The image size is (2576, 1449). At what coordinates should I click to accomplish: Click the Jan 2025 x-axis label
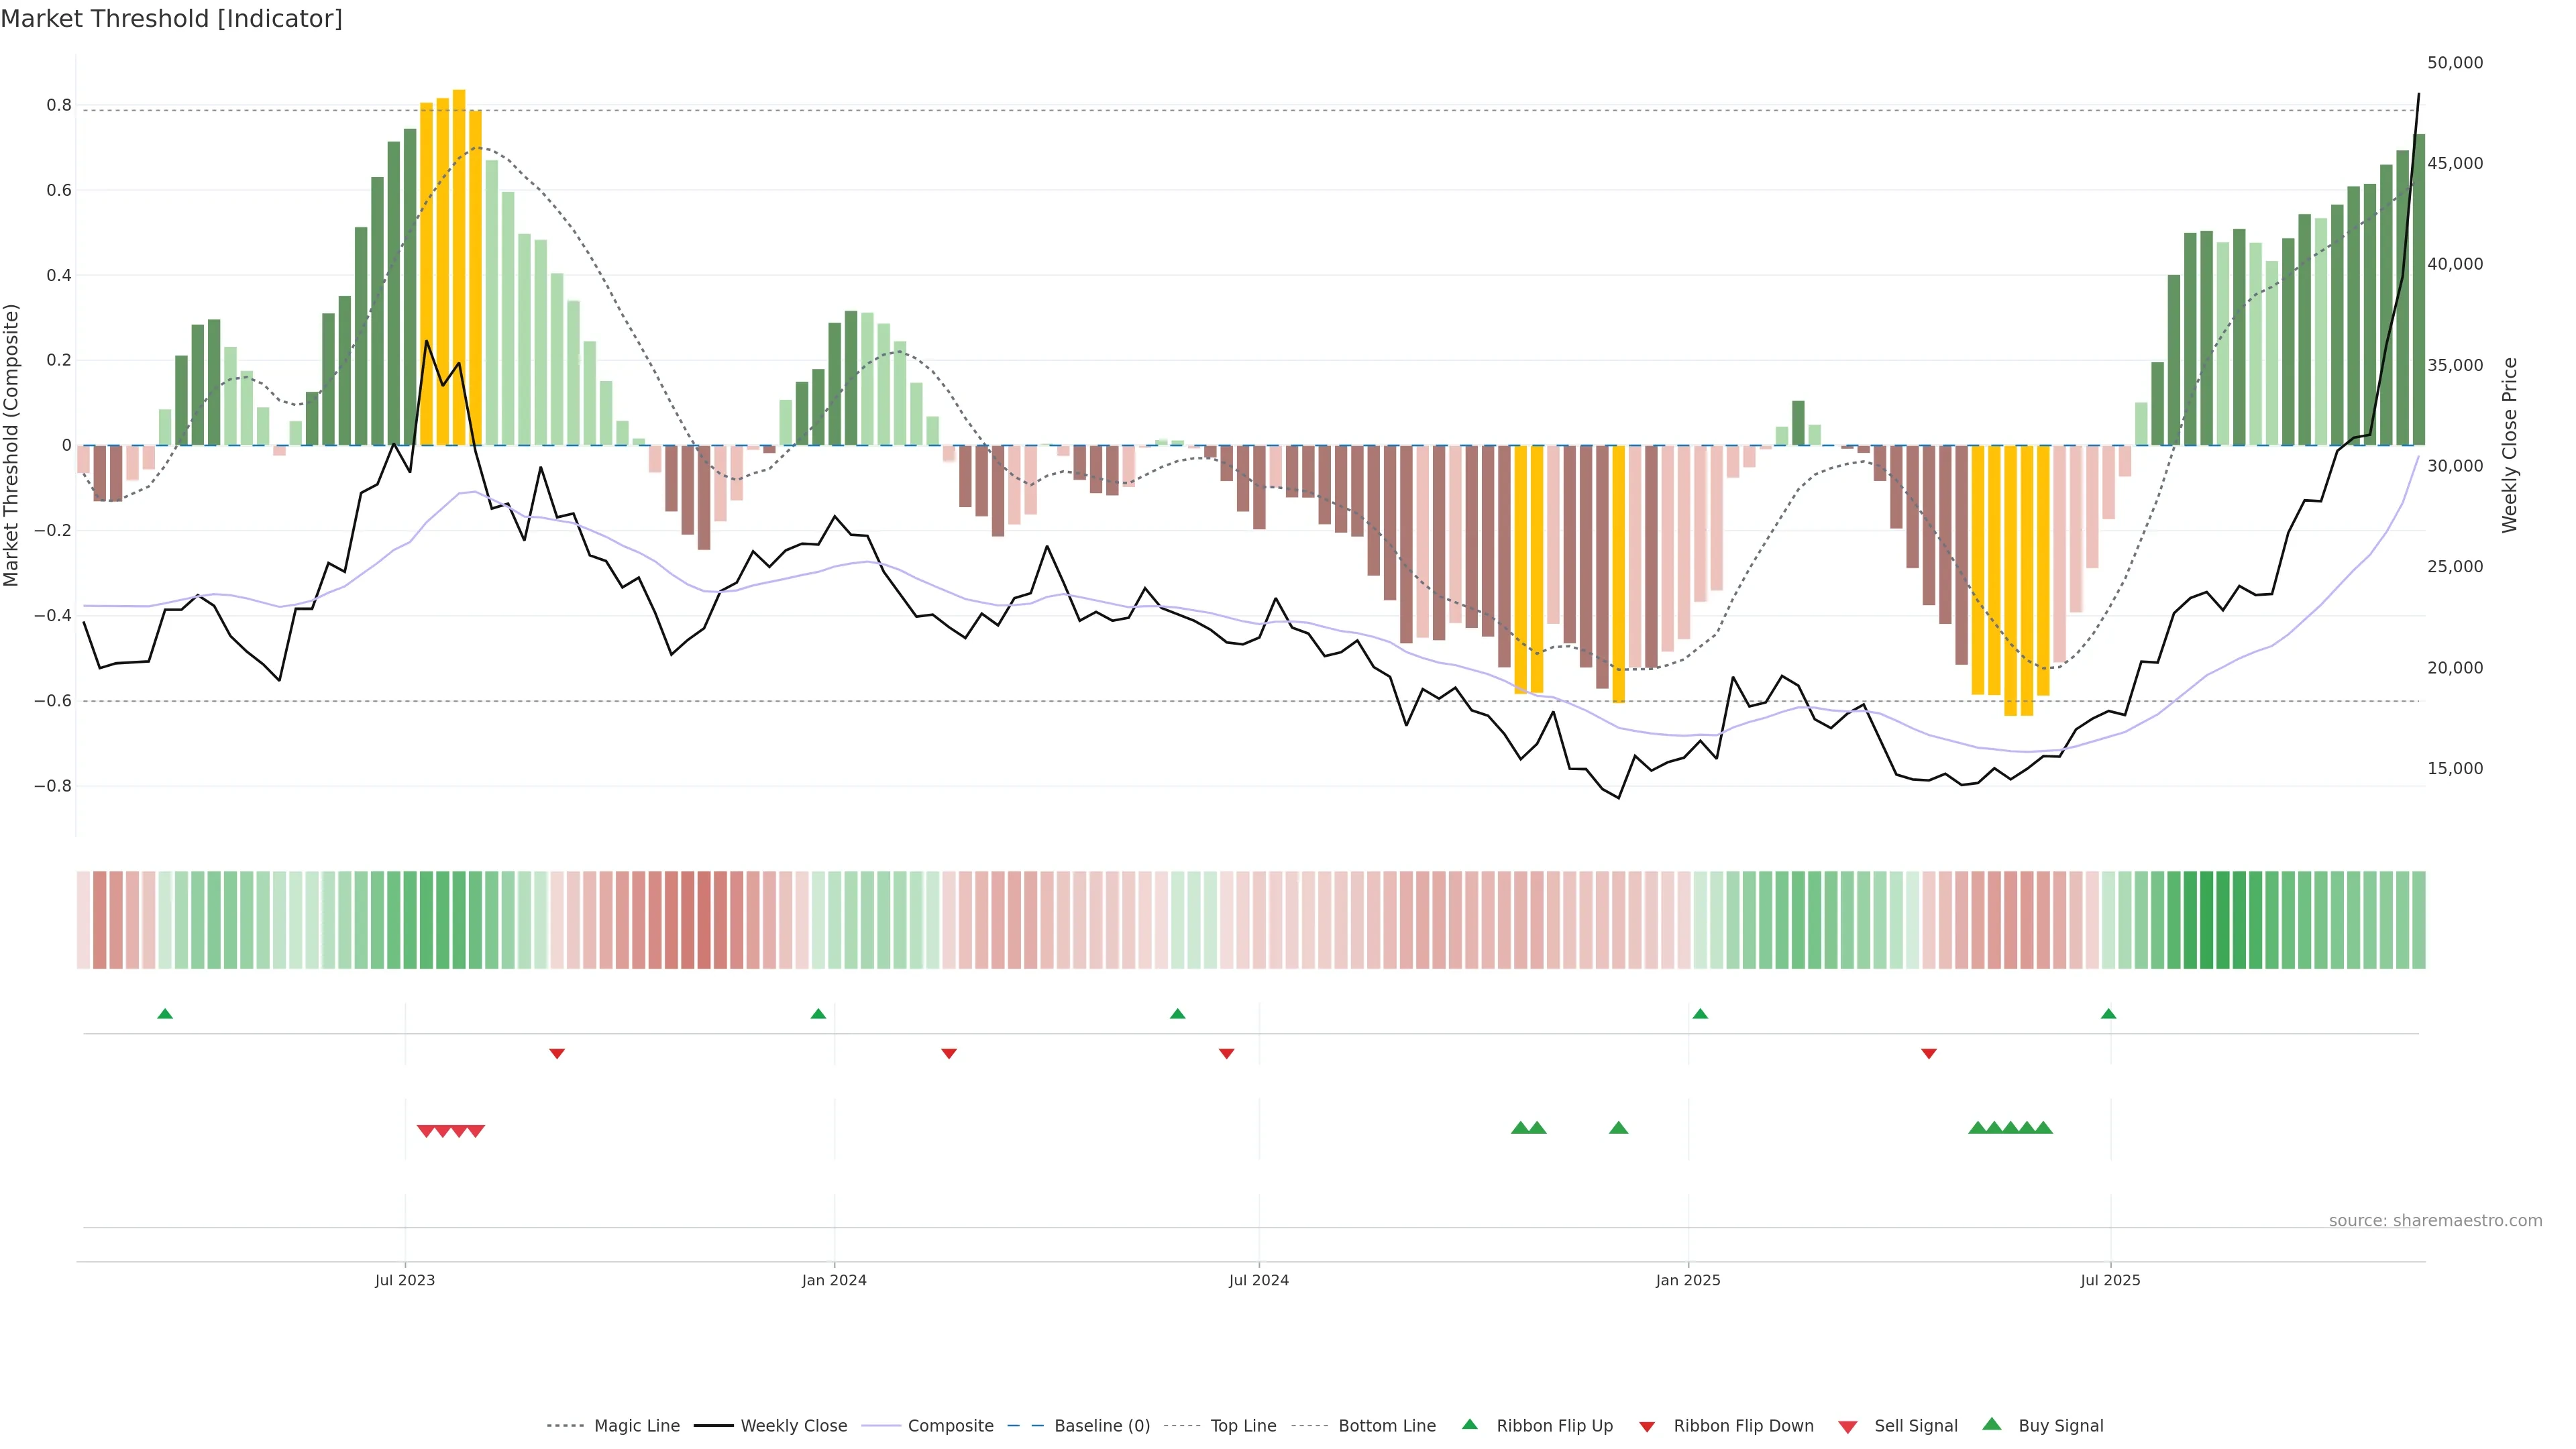click(x=1688, y=1280)
